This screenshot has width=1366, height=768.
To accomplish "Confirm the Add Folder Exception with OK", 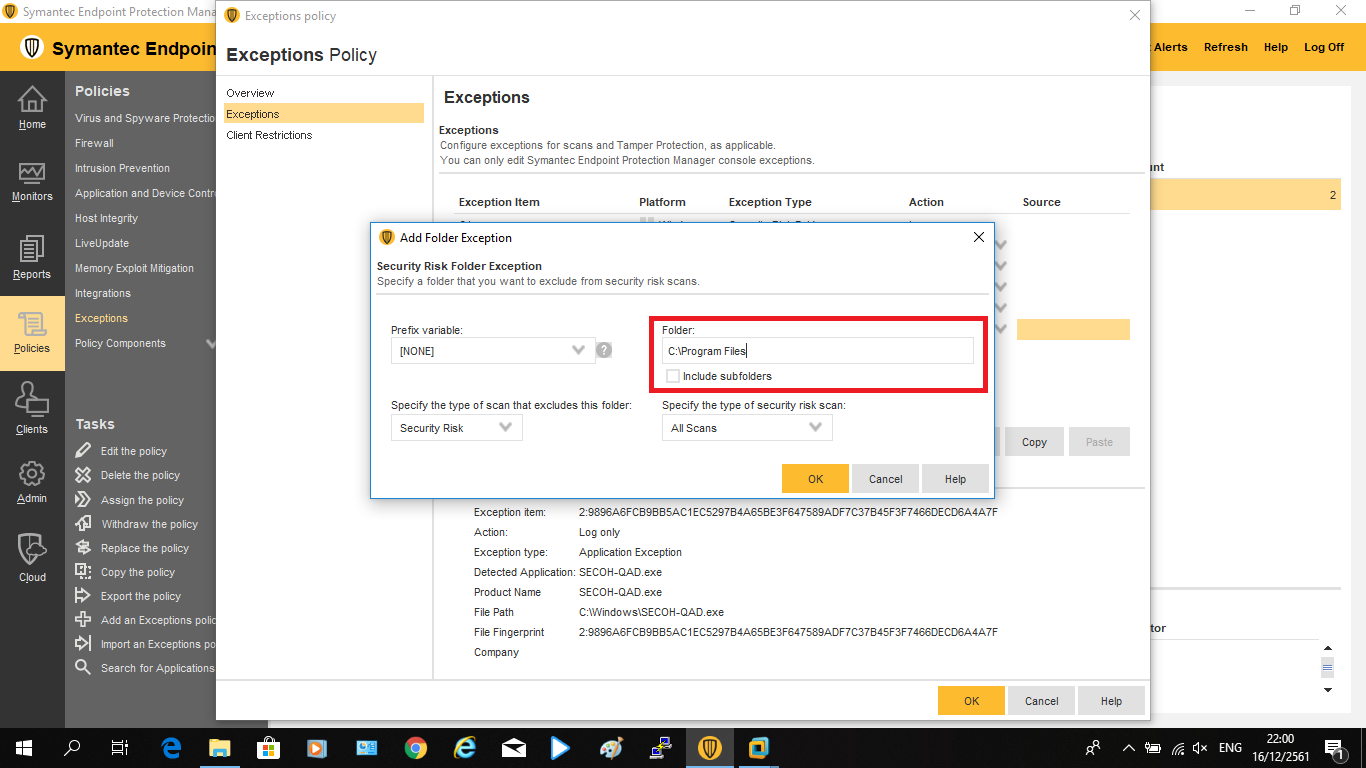I will tap(815, 479).
